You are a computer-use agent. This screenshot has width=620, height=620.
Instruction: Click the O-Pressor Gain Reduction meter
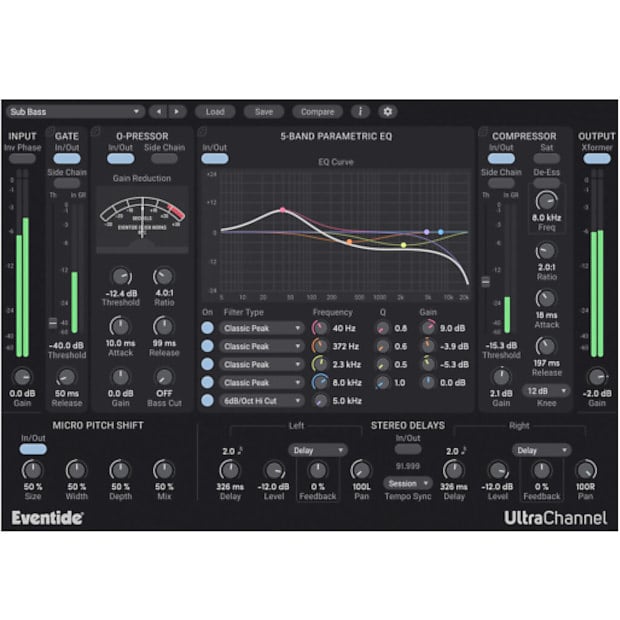(142, 219)
